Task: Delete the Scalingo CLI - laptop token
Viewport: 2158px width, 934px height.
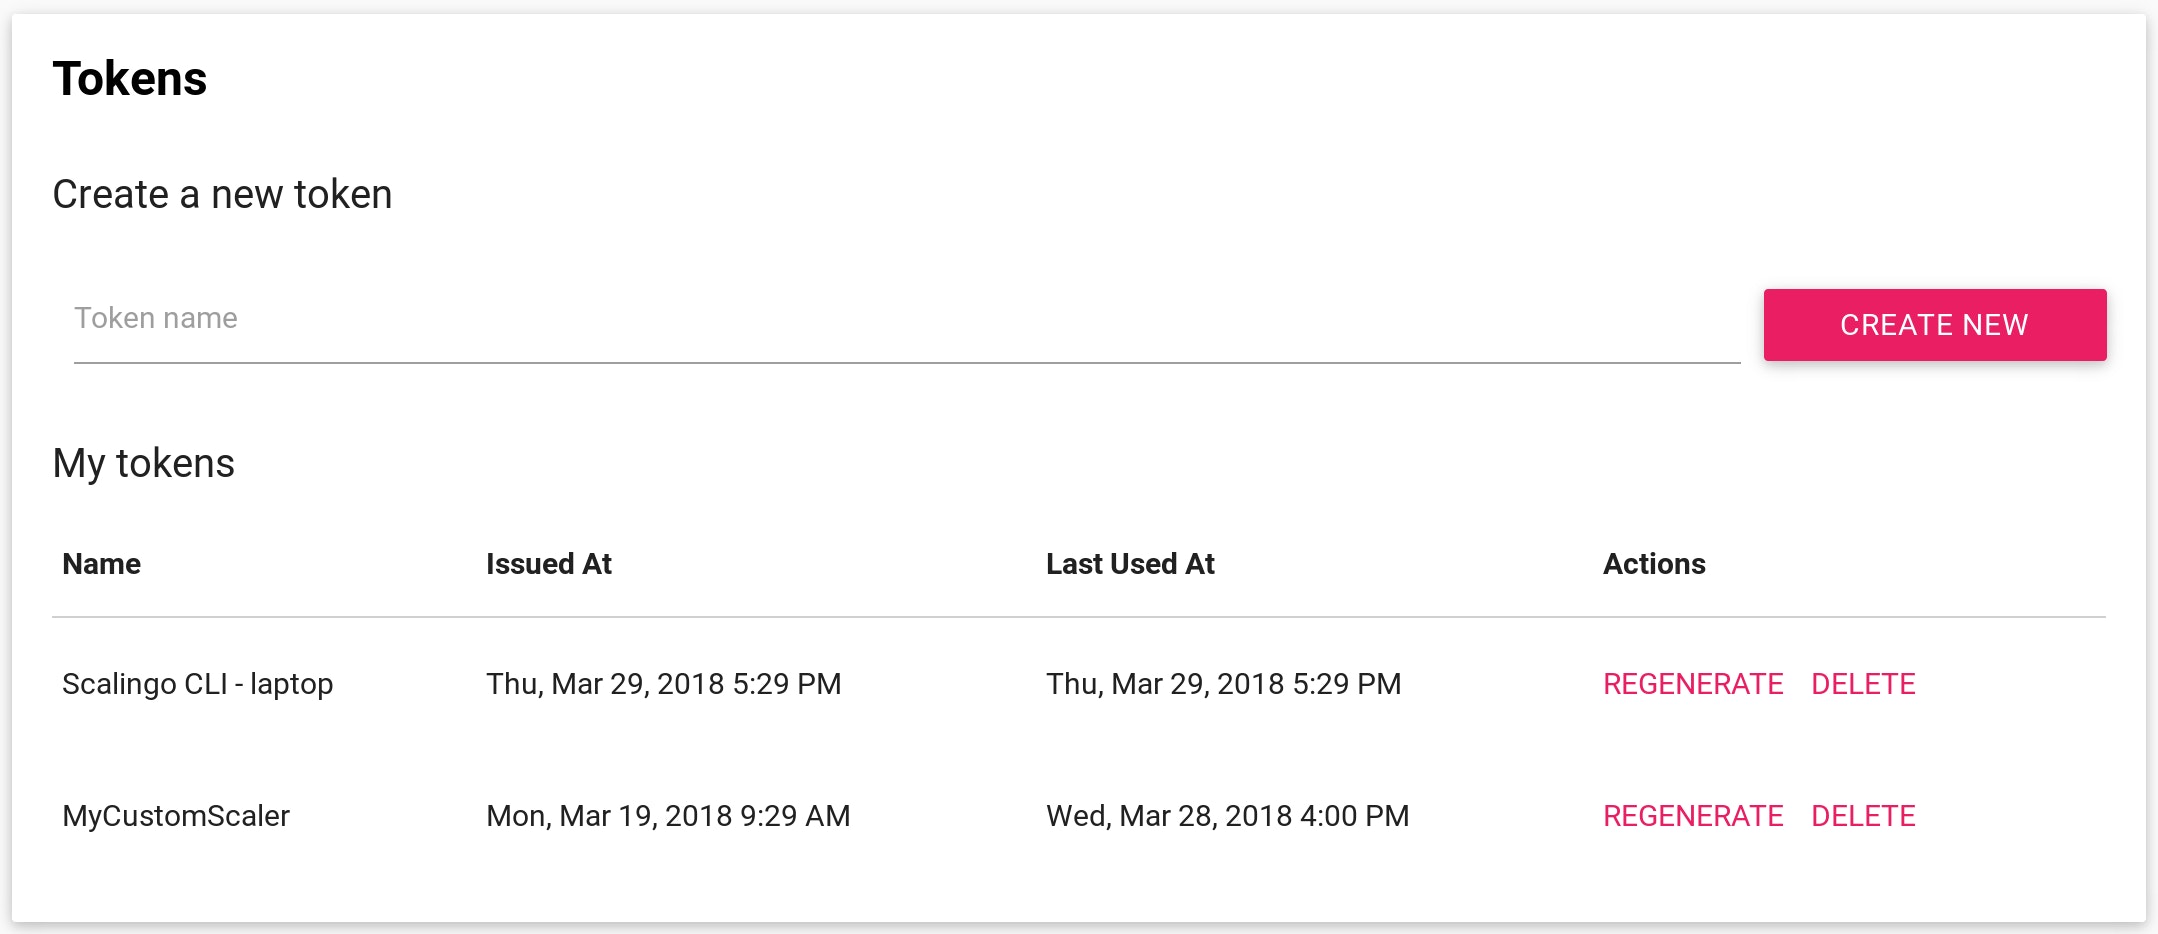Action: coord(1864,684)
